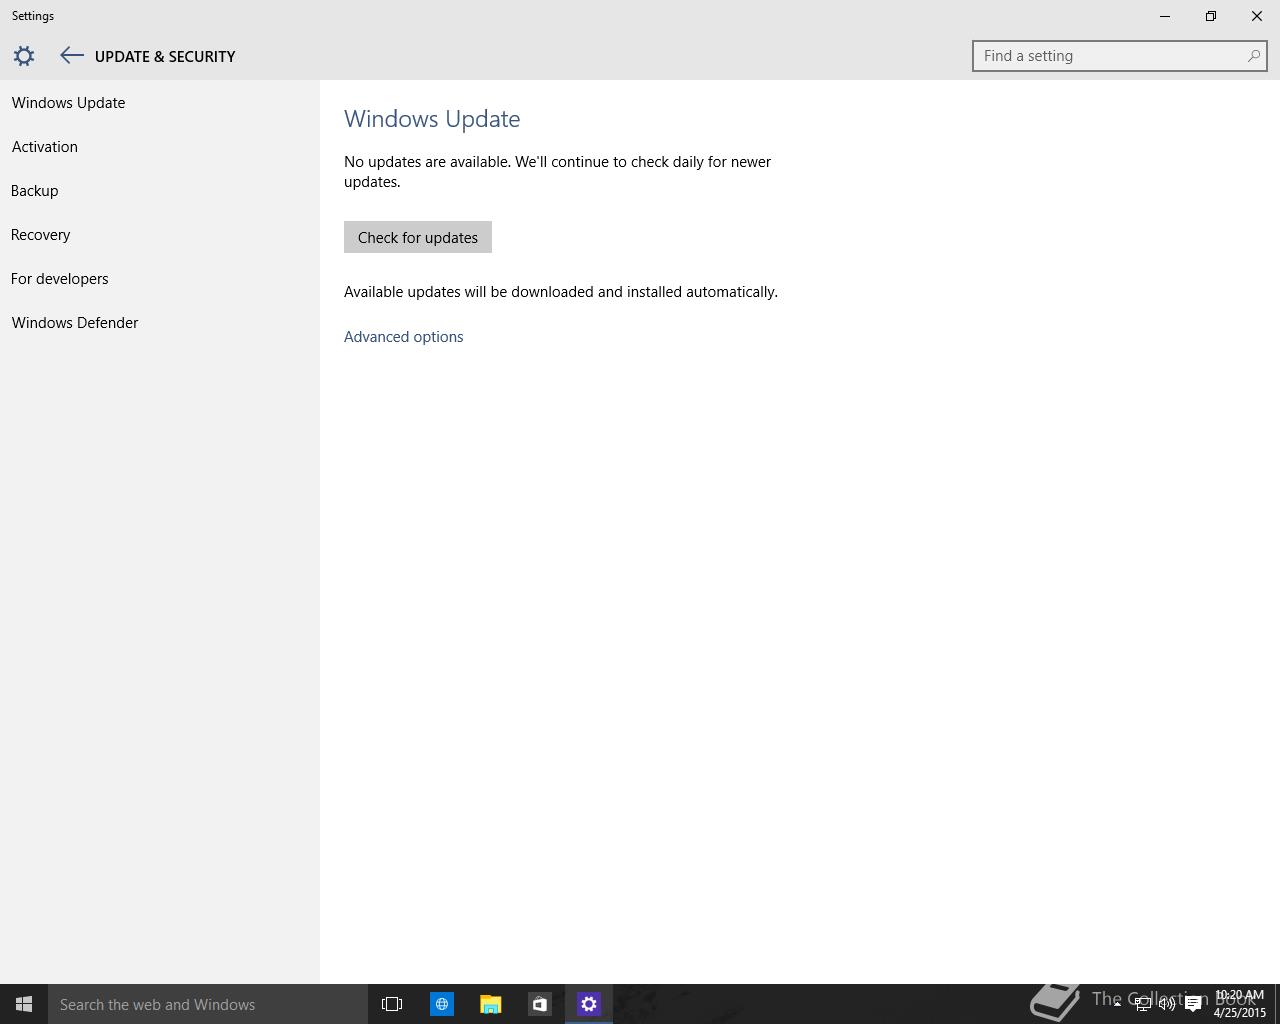Open the Action Center notifications icon
This screenshot has width=1280, height=1024.
coord(1193,1004)
